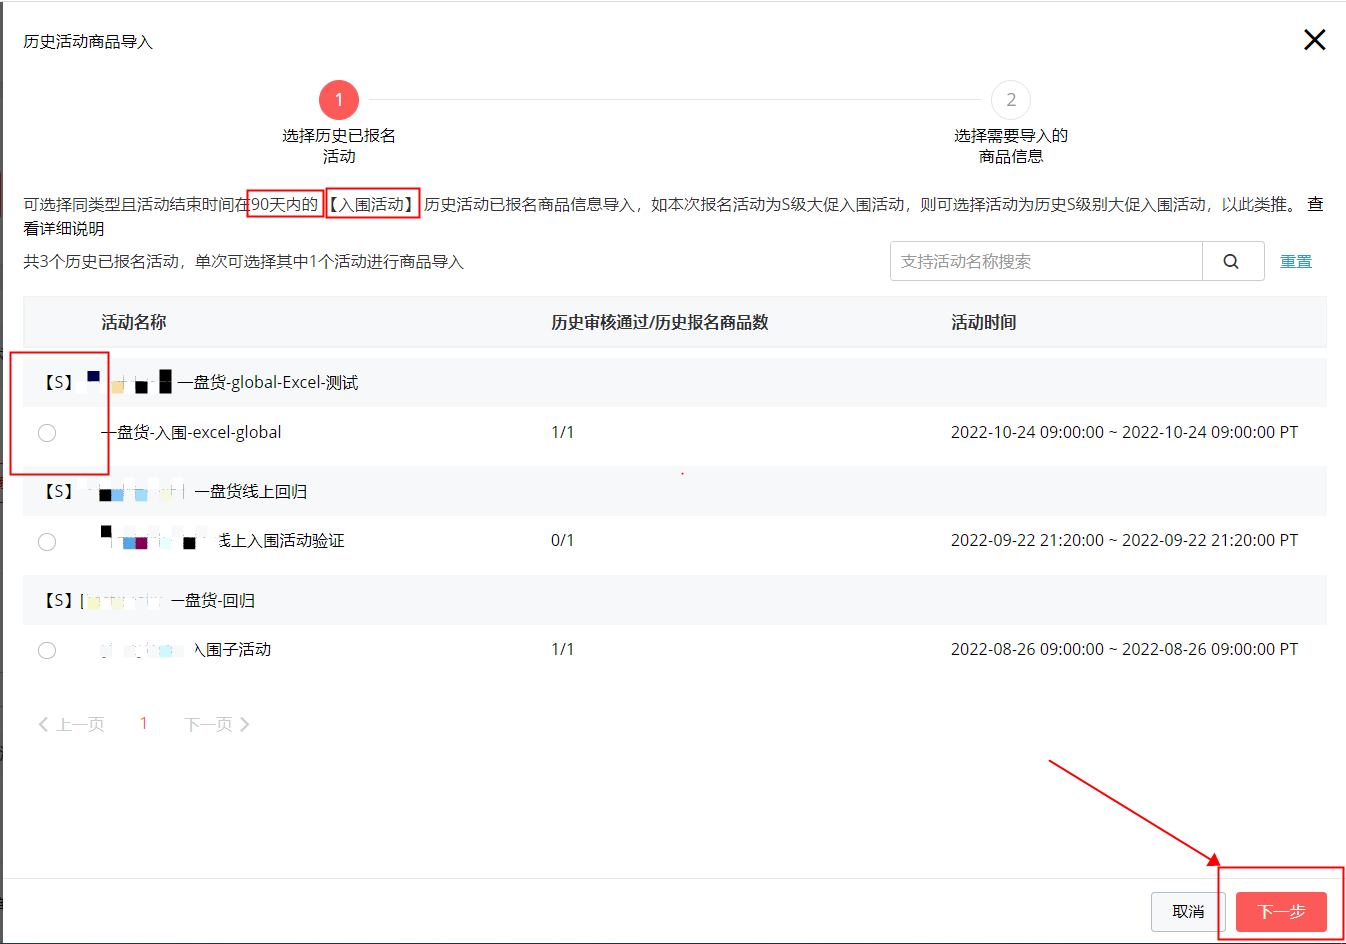This screenshot has height=944, width=1346.
Task: Select radio for 入围子活动 row
Action: tap(47, 651)
